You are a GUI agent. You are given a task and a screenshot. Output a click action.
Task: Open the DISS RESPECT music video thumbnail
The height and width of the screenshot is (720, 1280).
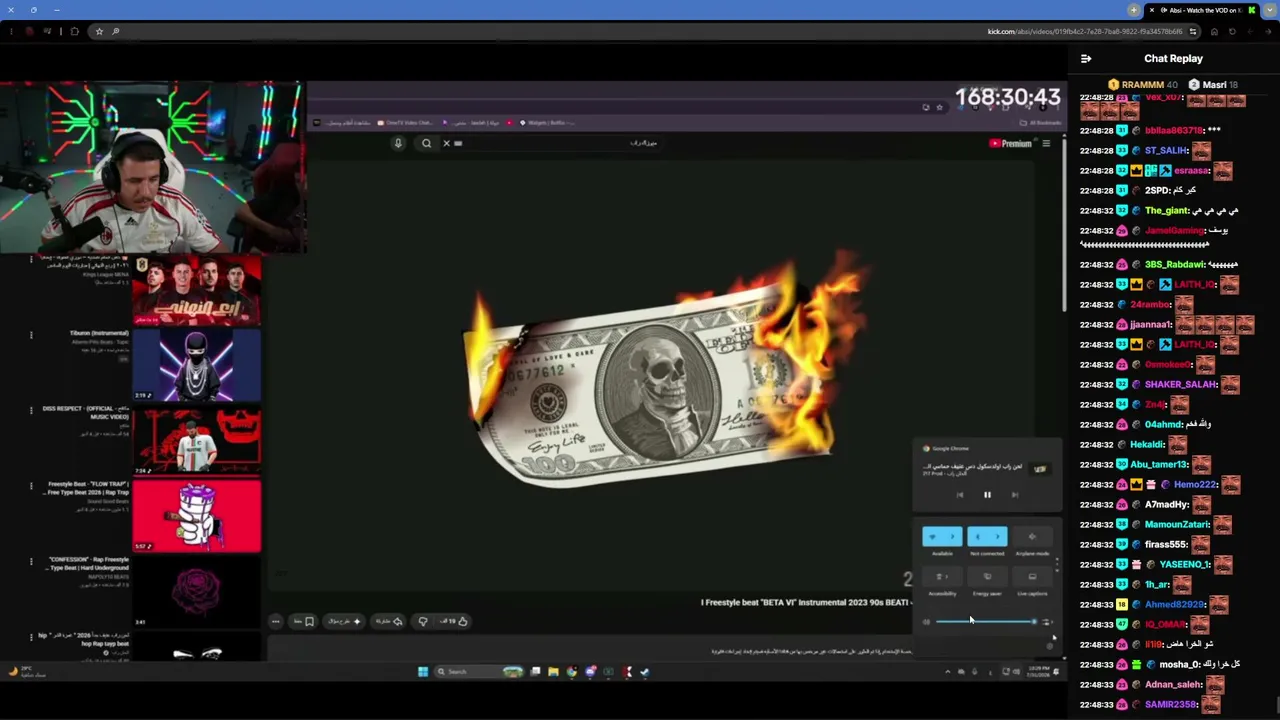point(197,440)
